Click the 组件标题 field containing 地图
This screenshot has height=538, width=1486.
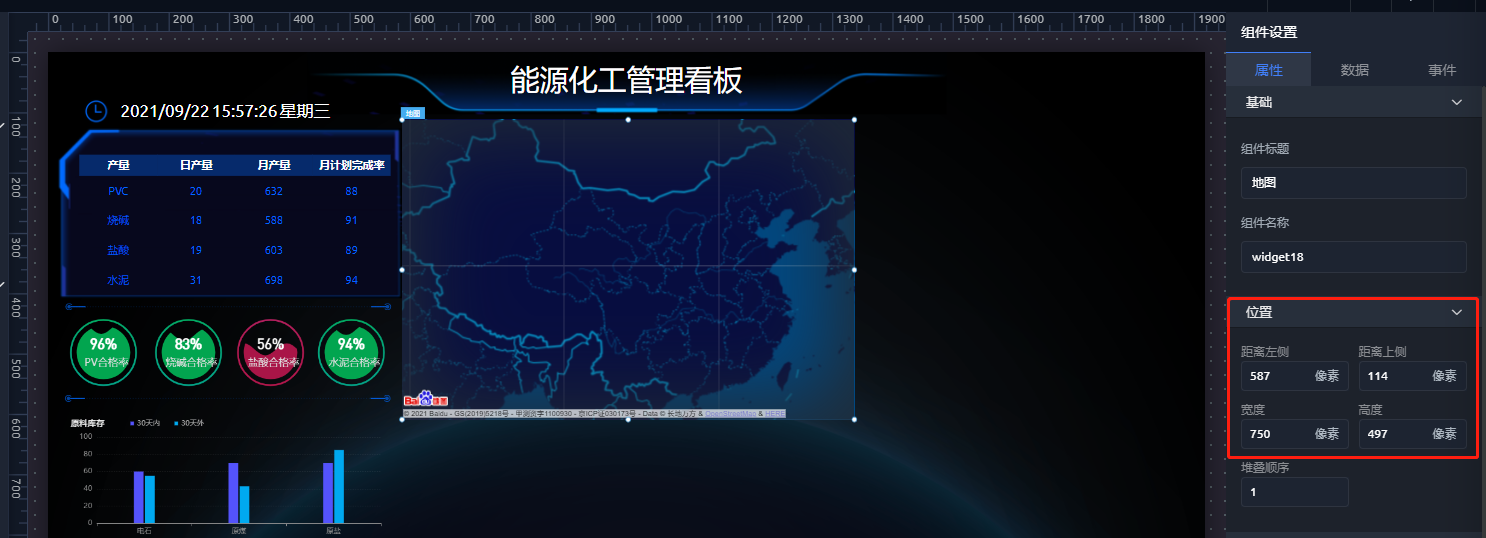tap(1354, 183)
